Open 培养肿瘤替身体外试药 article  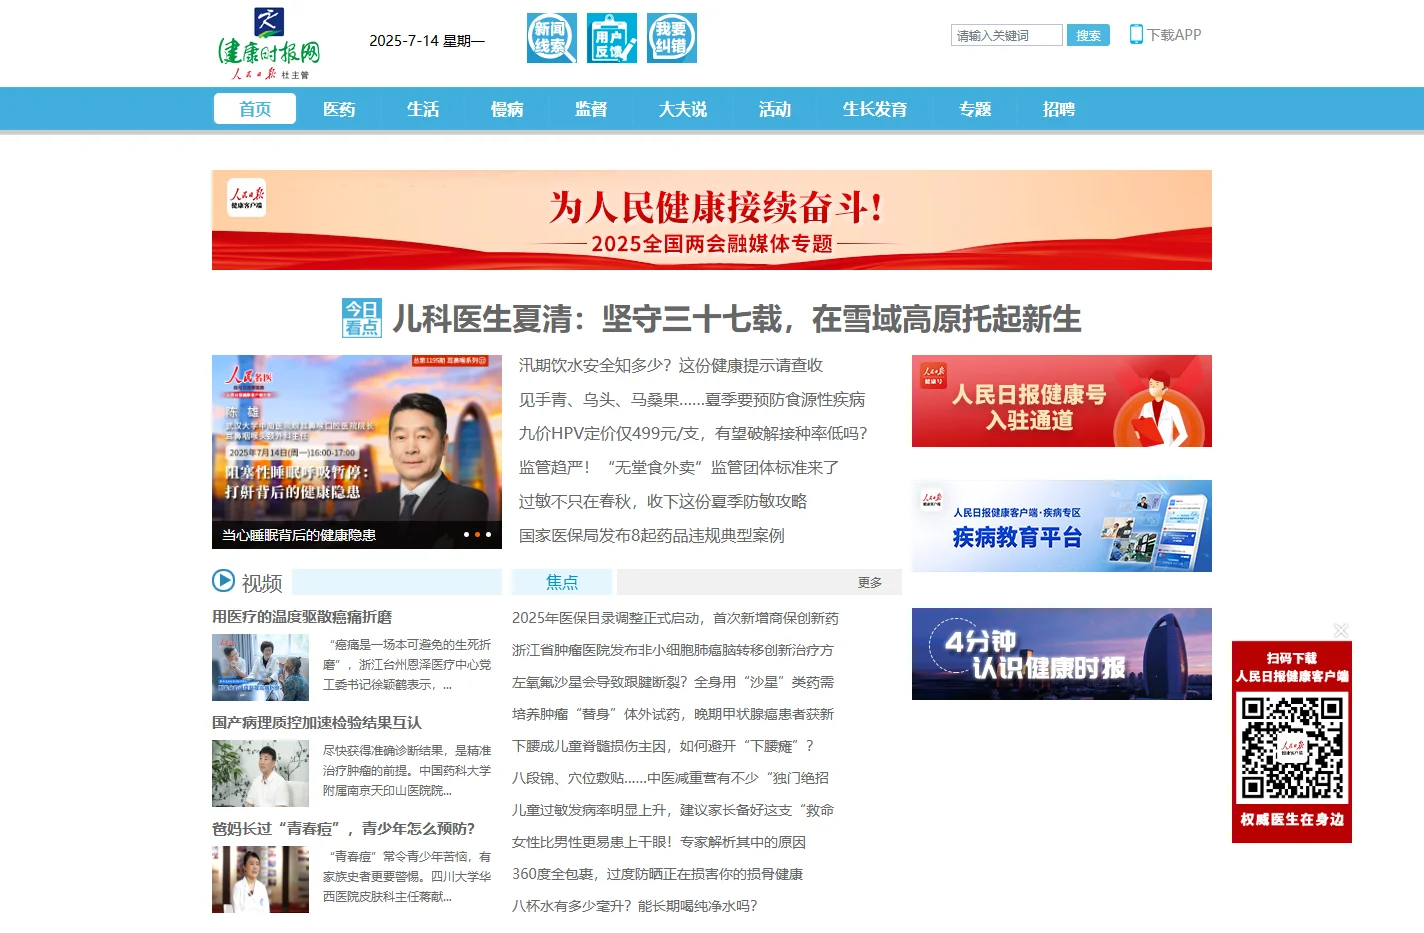click(x=673, y=714)
